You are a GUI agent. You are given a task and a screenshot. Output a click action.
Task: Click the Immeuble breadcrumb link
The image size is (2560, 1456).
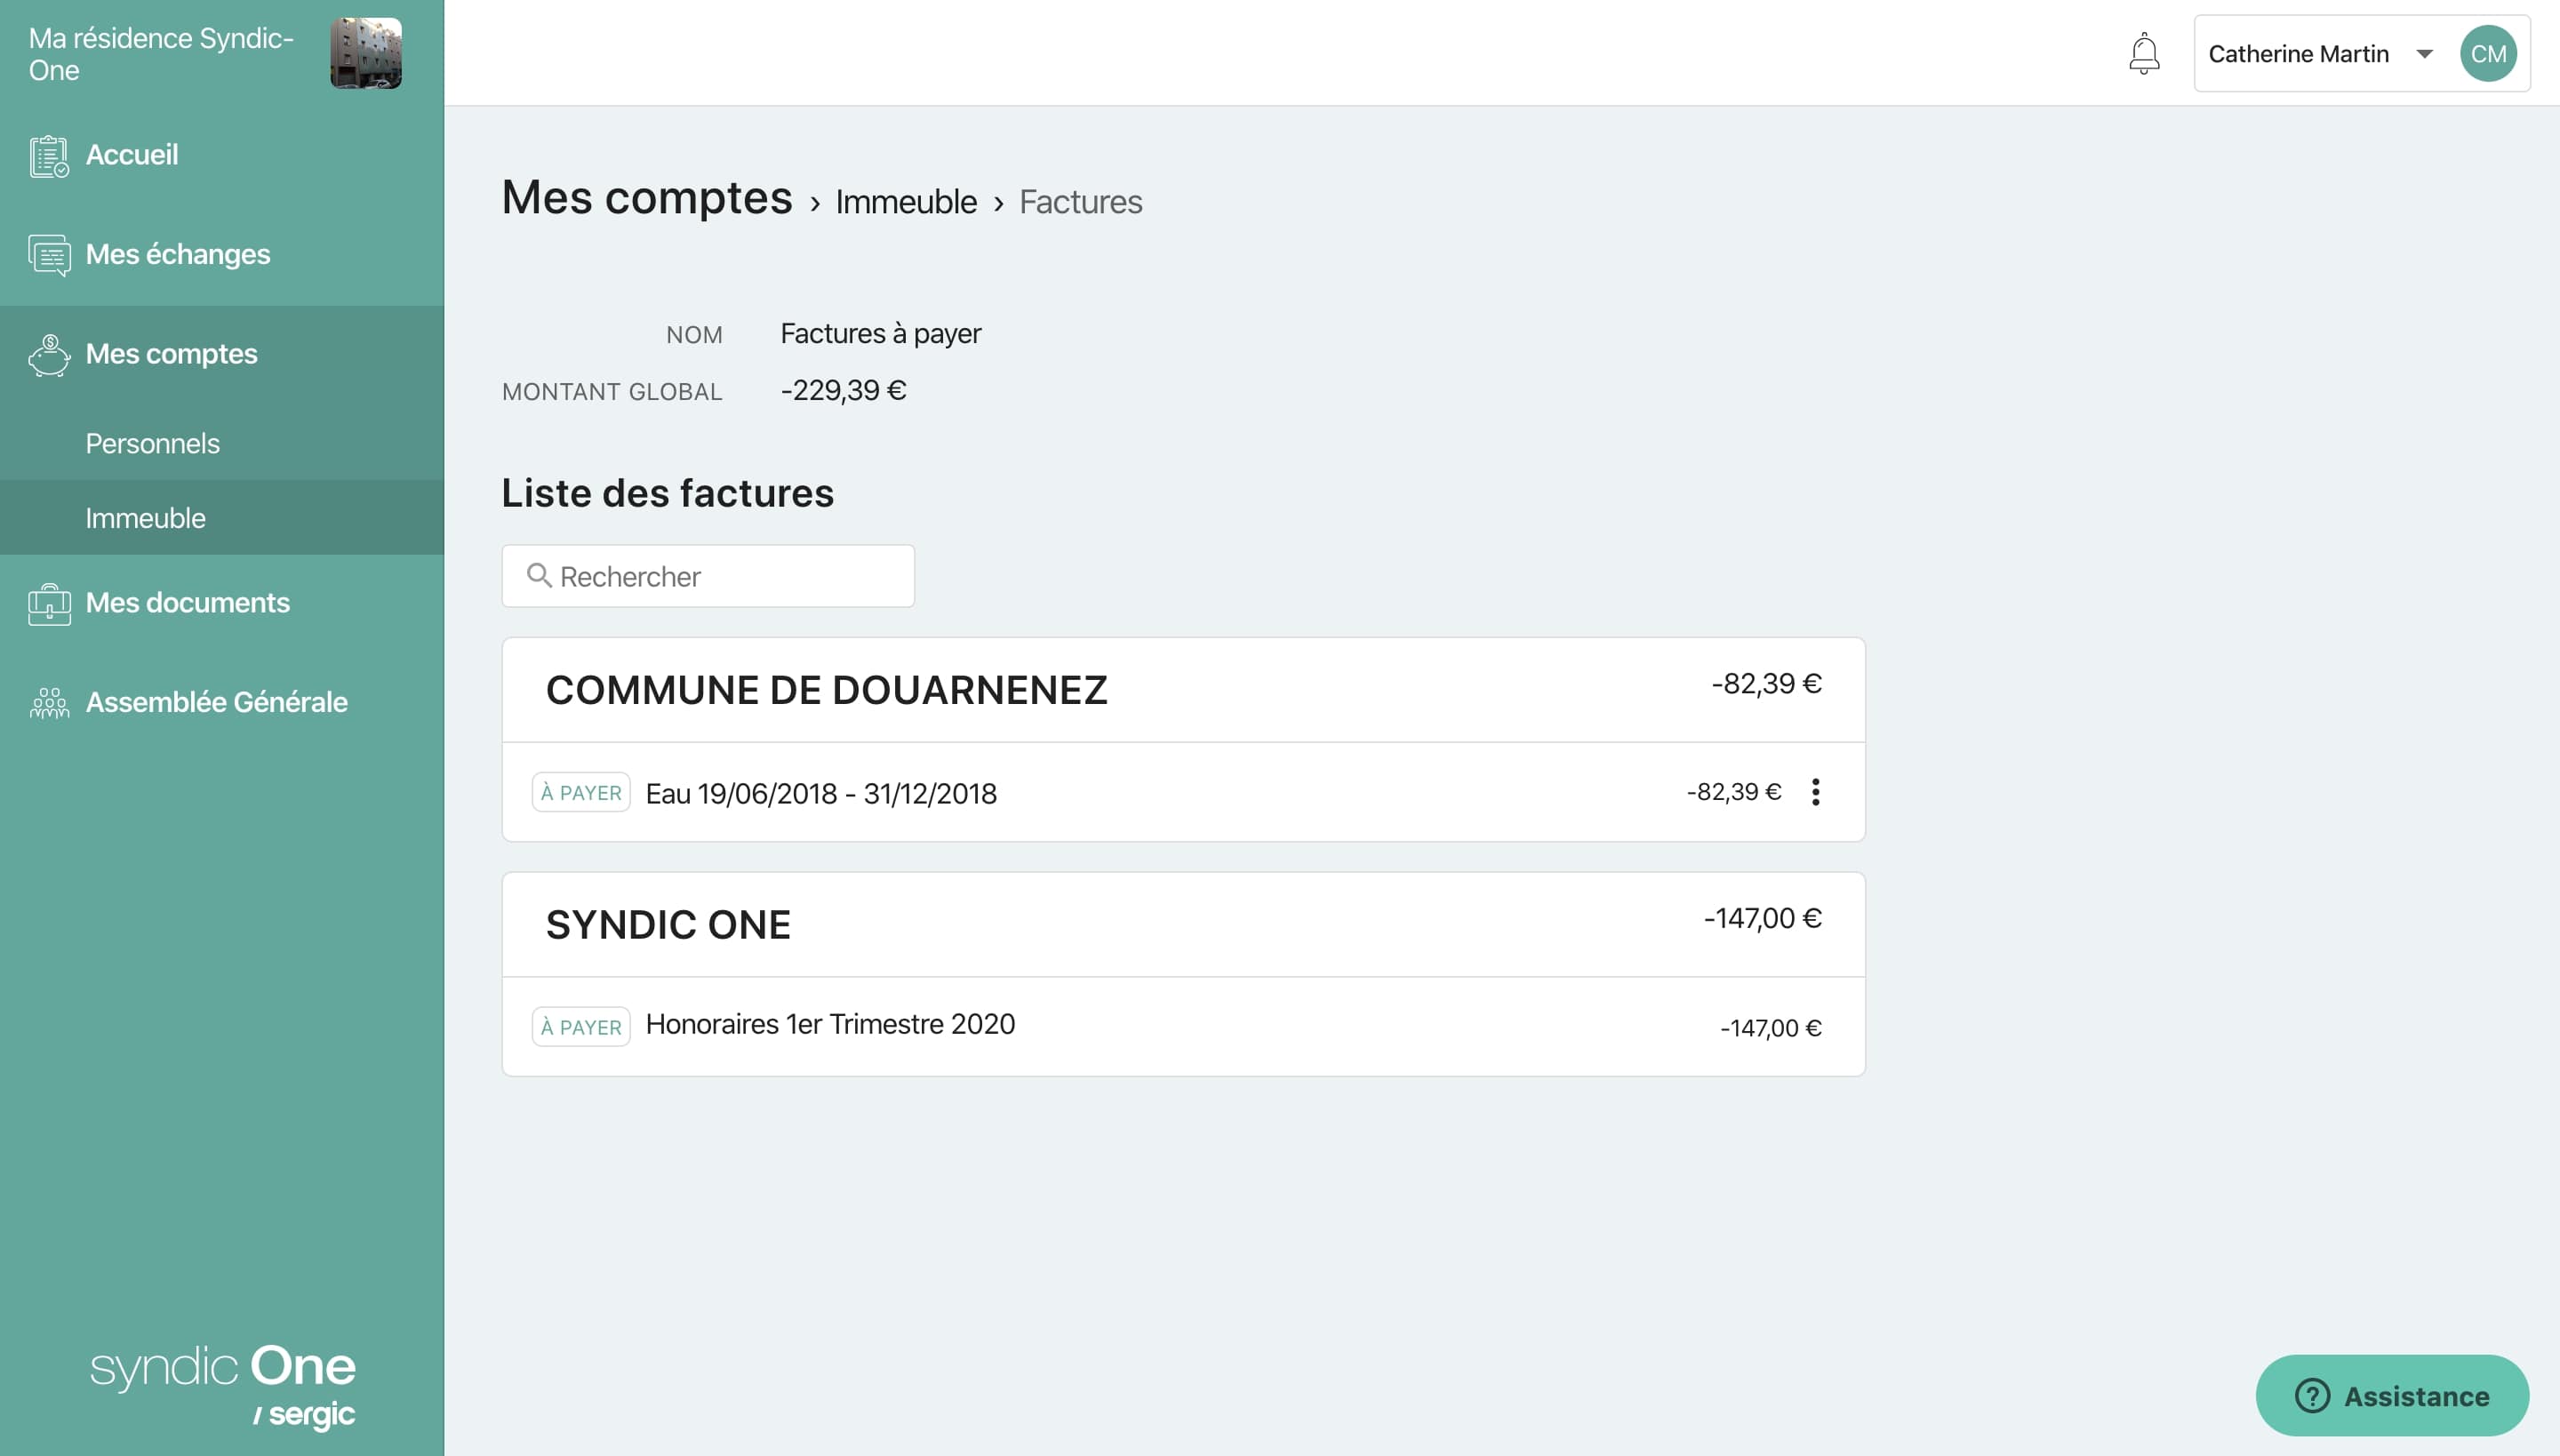[x=906, y=202]
